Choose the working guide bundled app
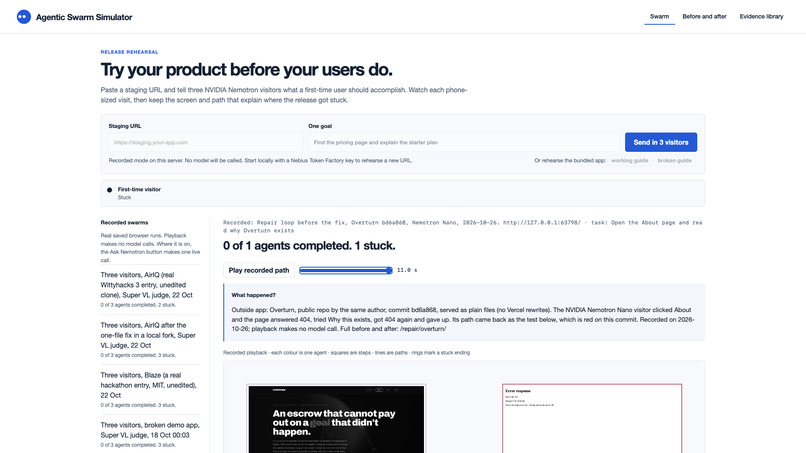The image size is (806, 453). [630, 160]
